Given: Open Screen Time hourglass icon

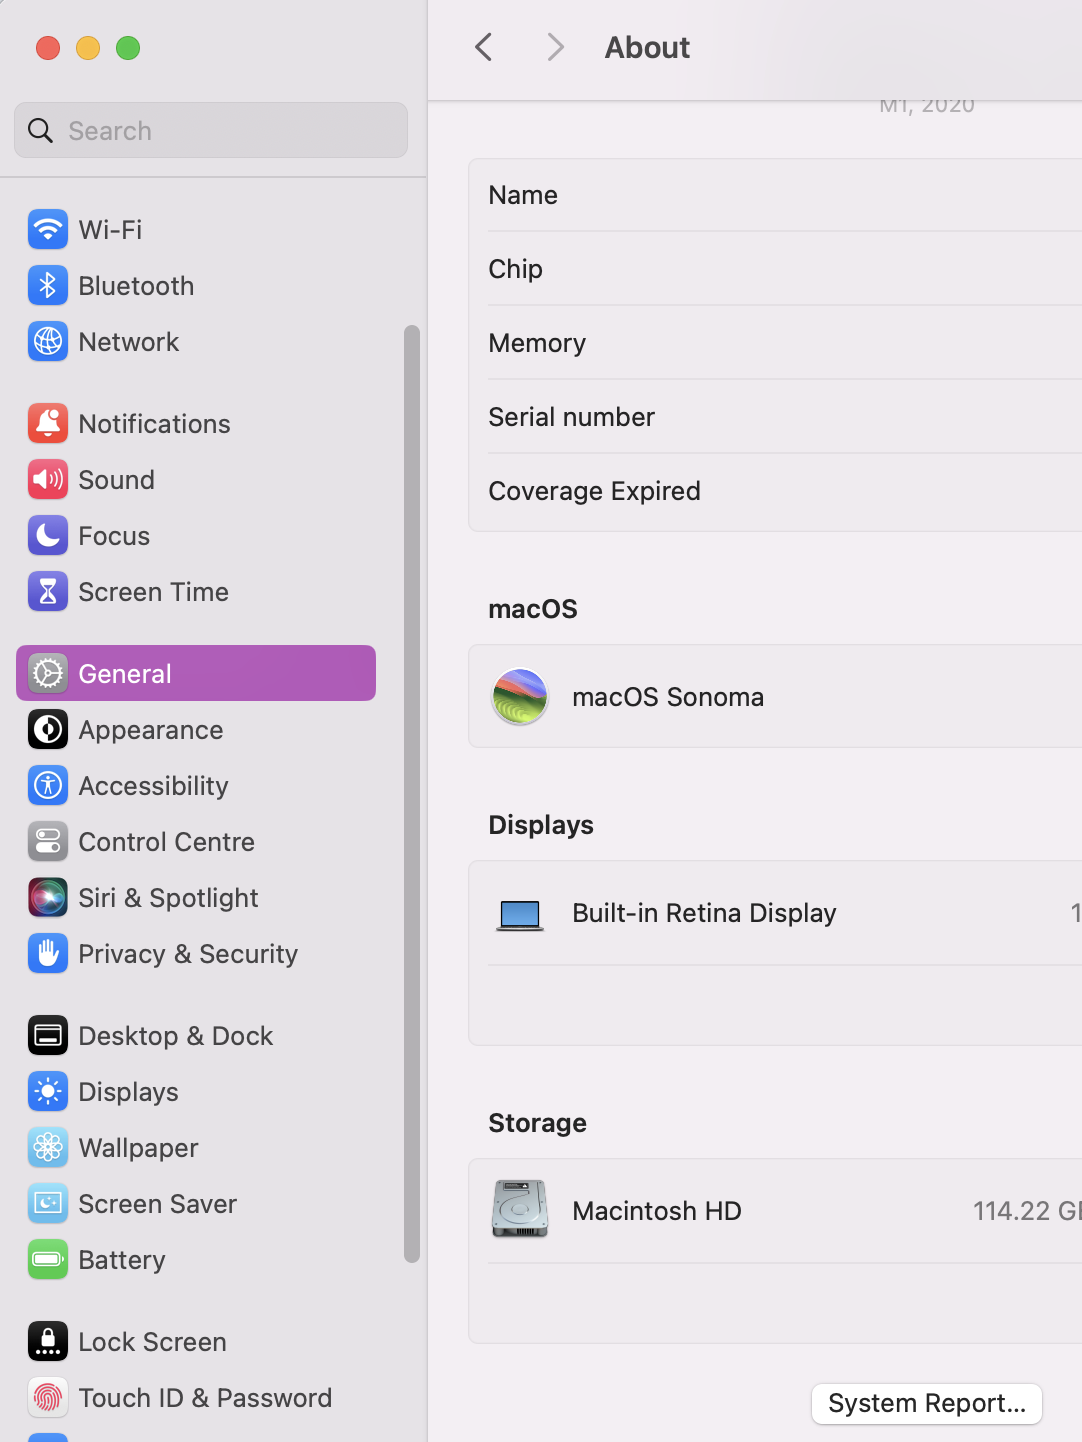Looking at the screenshot, I should point(48,592).
